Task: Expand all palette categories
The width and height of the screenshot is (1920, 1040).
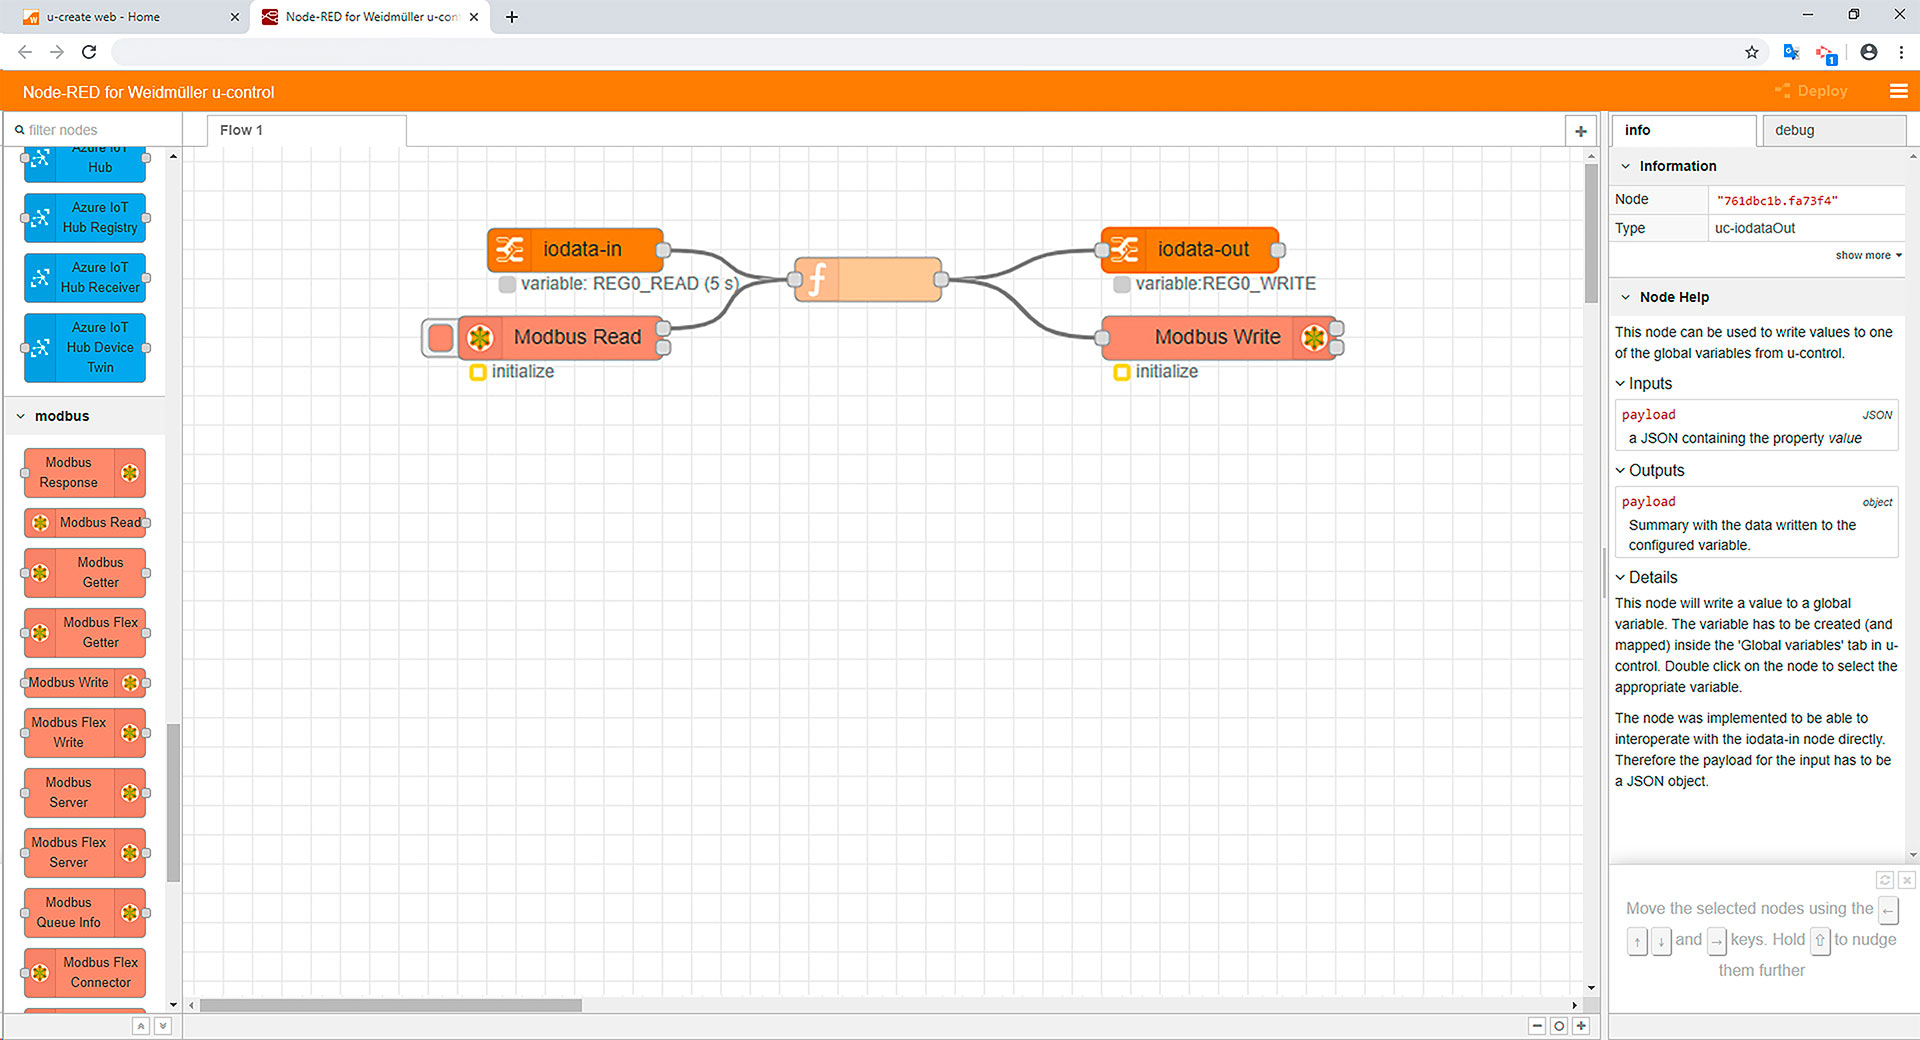Action: tap(163, 1026)
